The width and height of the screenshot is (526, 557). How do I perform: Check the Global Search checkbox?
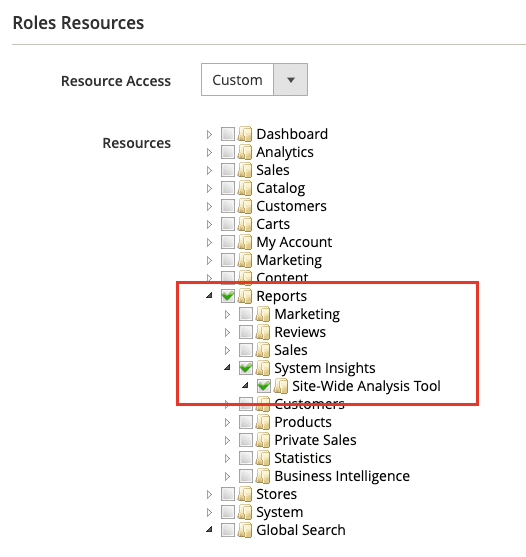click(x=228, y=530)
